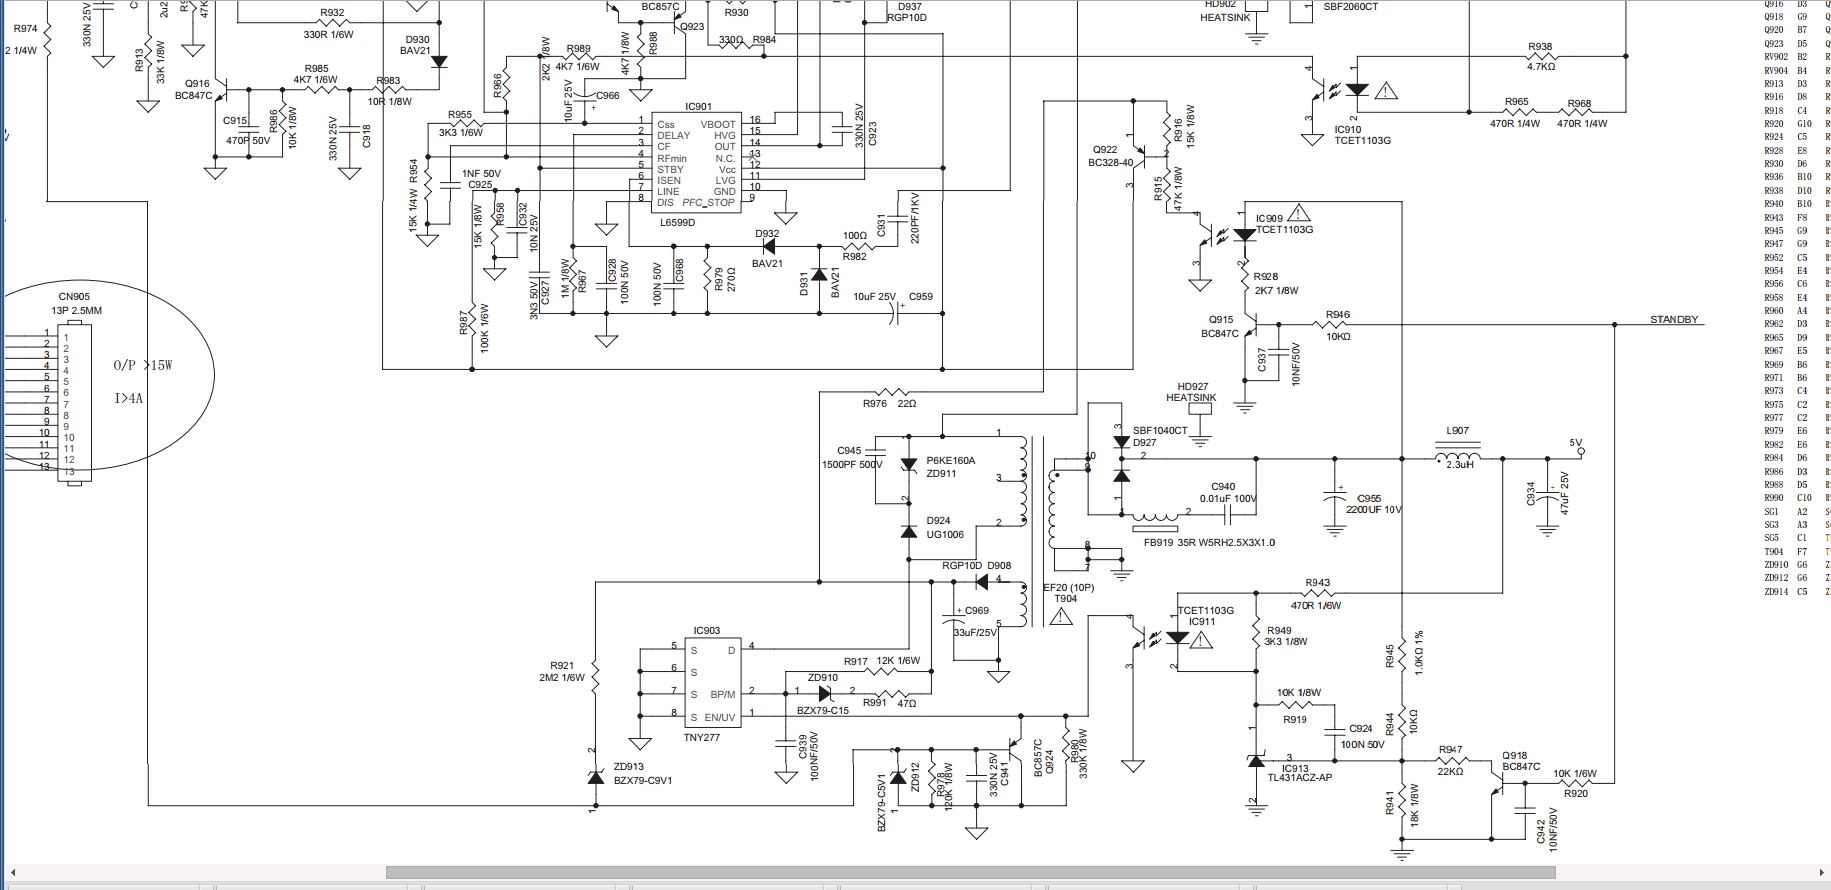Click the D924 diode label
This screenshot has width=1831, height=890.
938,521
